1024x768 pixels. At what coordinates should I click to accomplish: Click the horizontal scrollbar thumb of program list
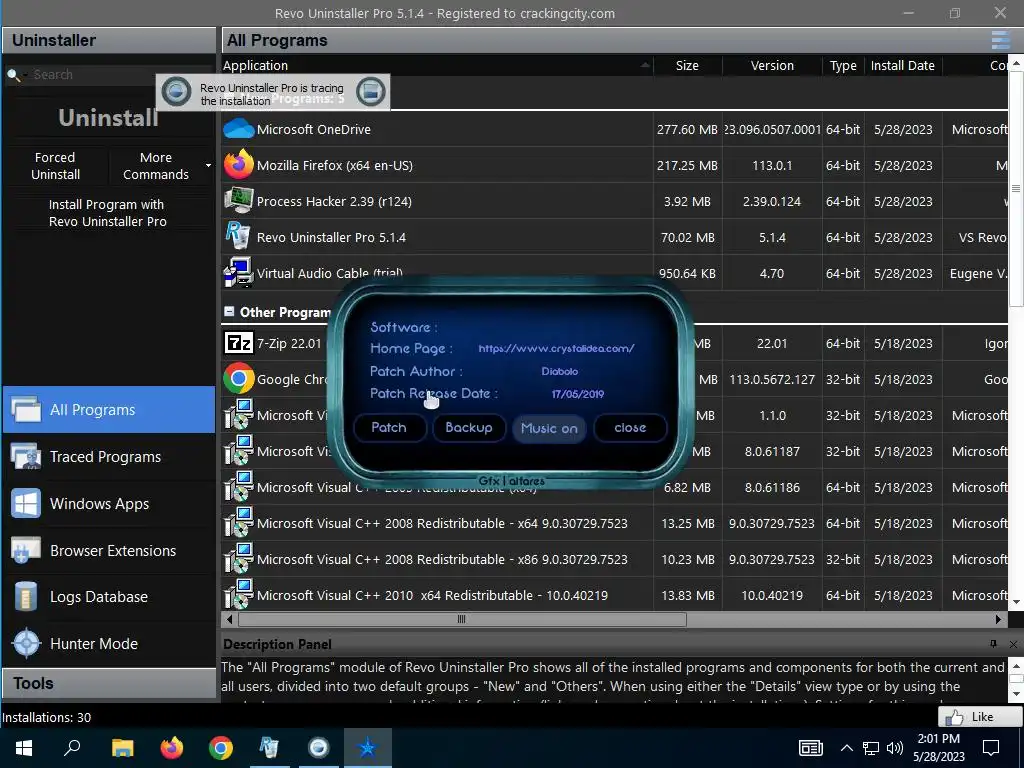point(462,619)
